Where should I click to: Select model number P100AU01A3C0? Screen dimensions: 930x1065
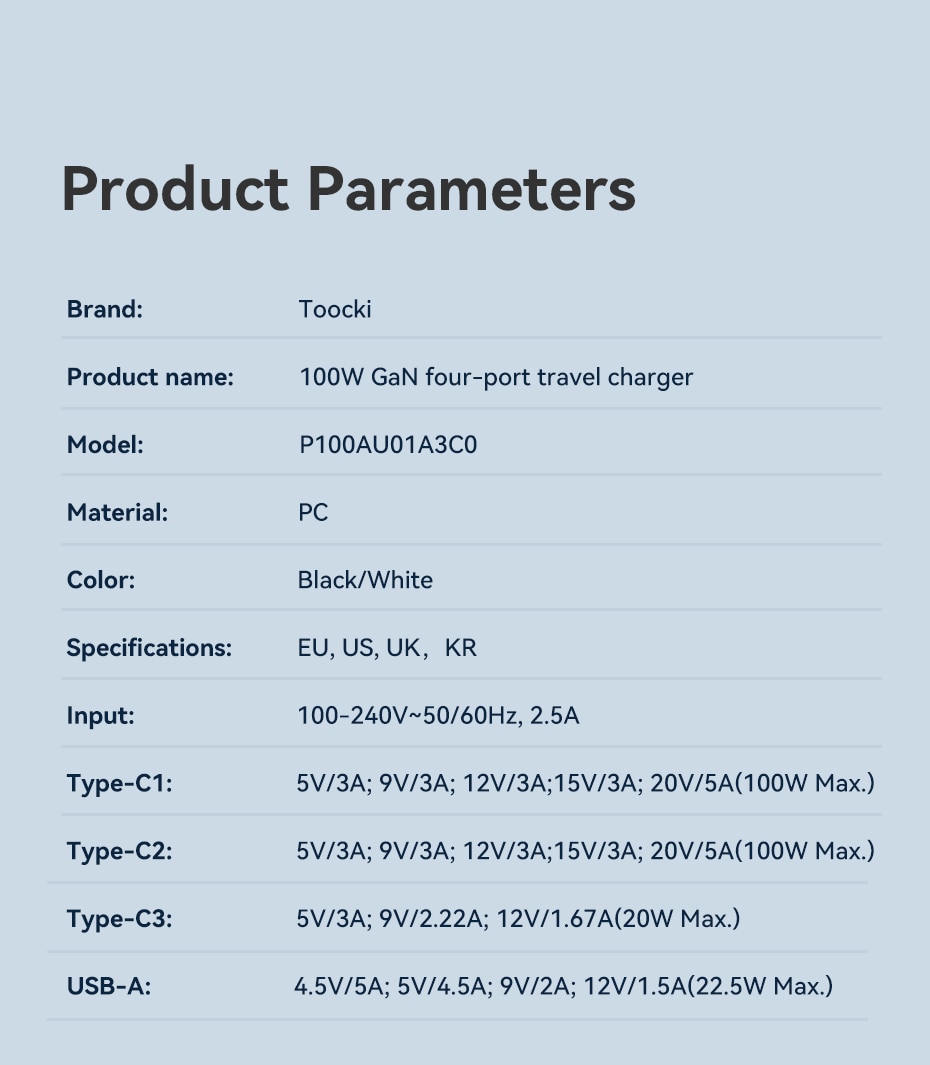(x=388, y=445)
